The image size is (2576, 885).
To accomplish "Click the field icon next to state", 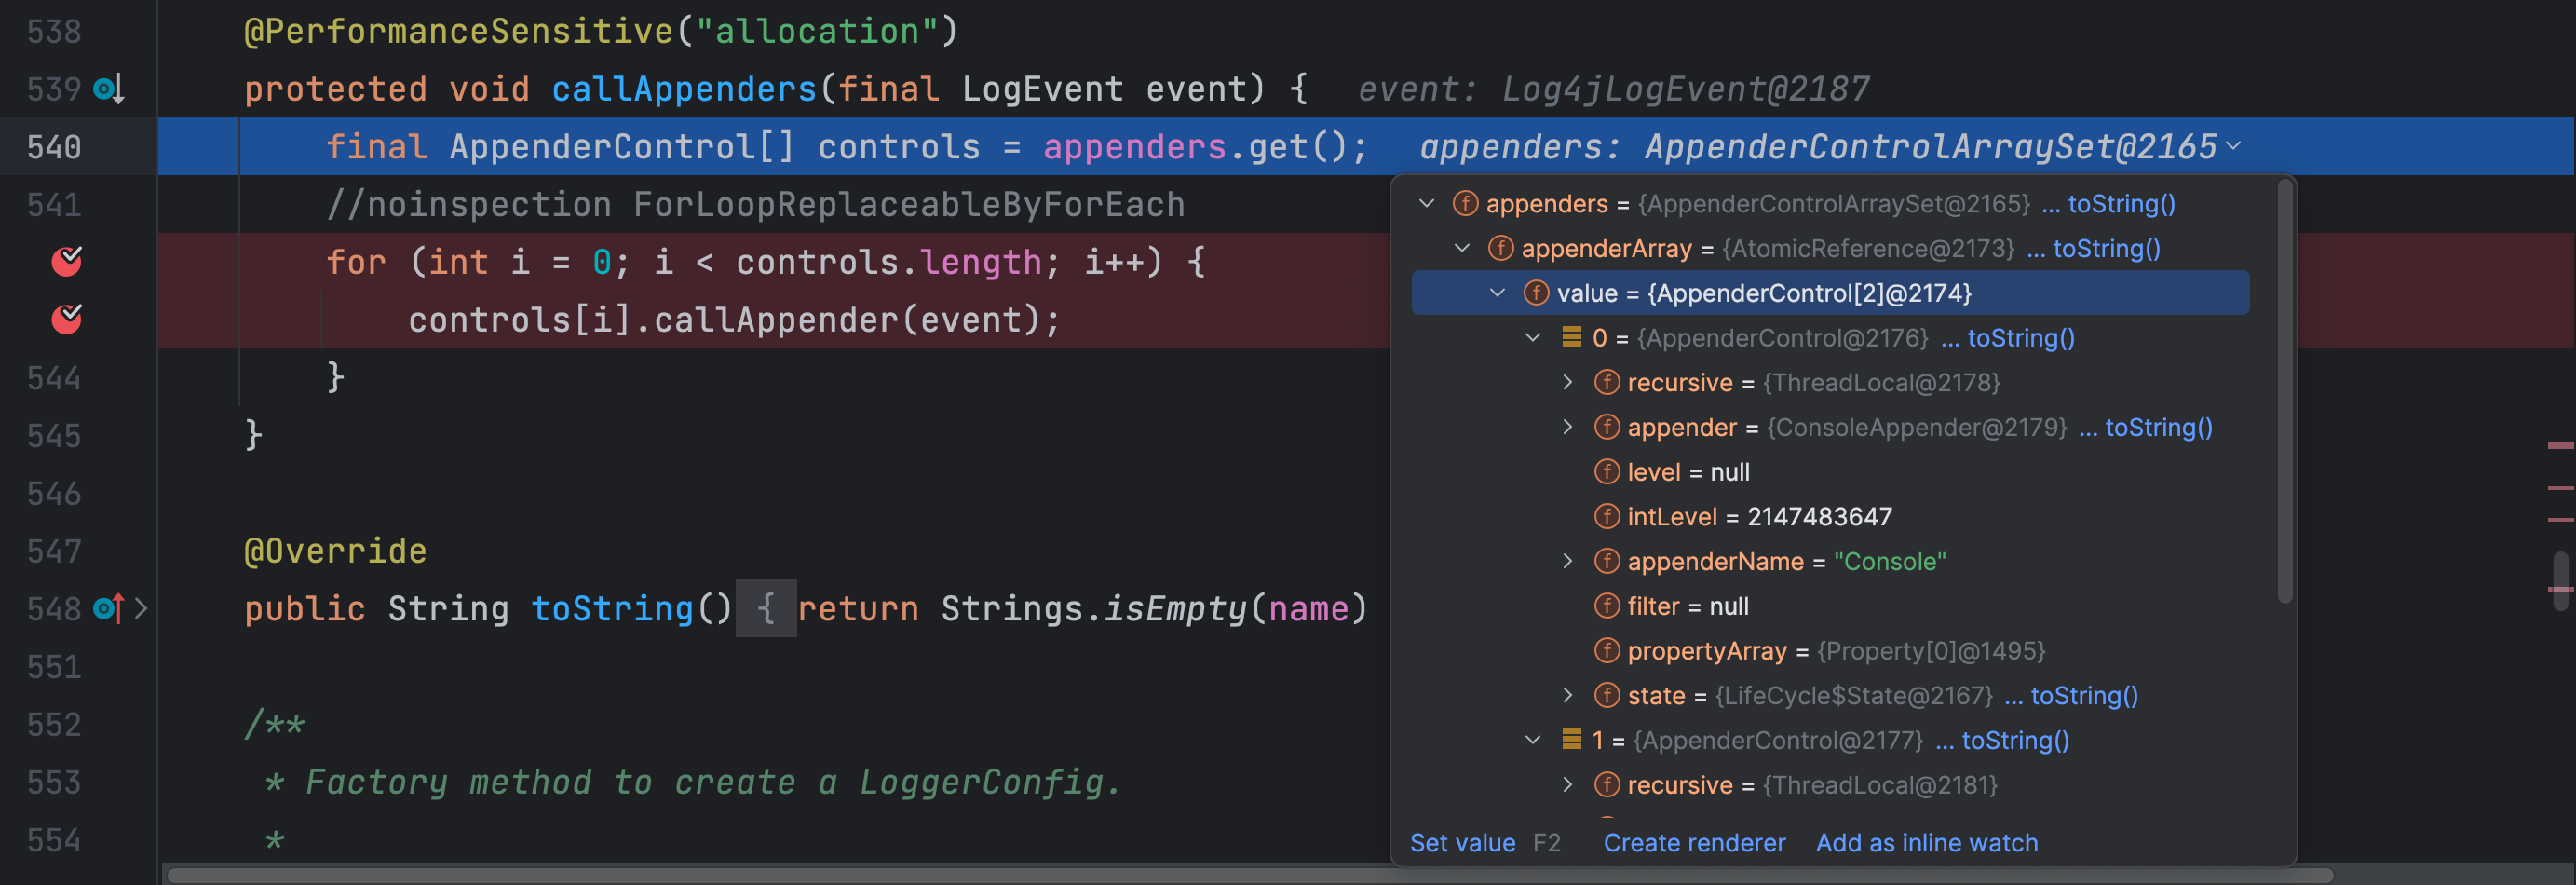I will (x=1606, y=695).
